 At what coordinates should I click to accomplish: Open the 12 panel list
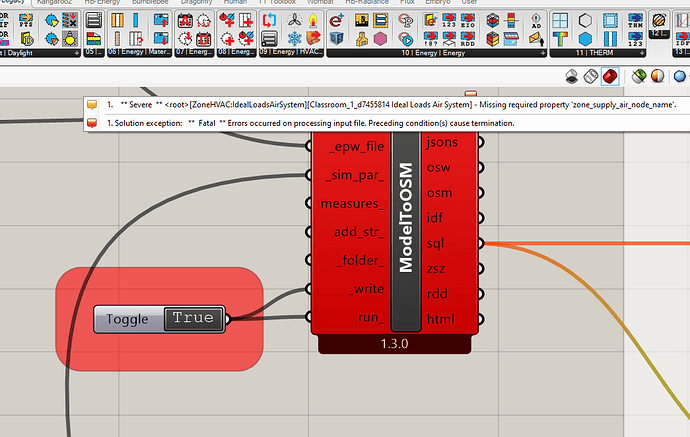coord(659,33)
